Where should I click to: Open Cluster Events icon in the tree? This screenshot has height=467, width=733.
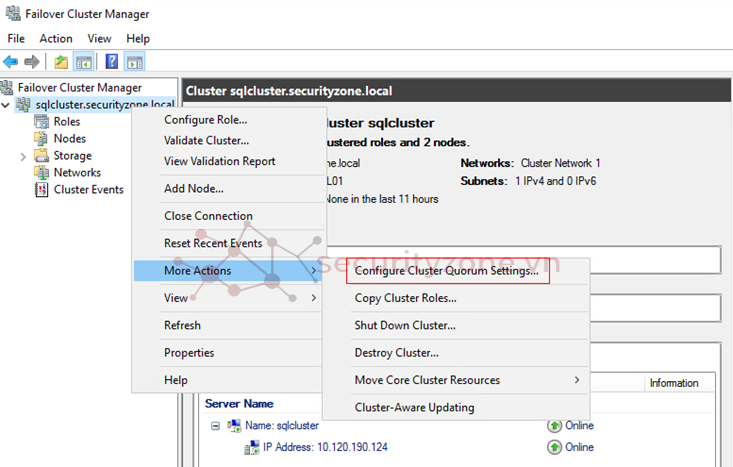tap(42, 190)
